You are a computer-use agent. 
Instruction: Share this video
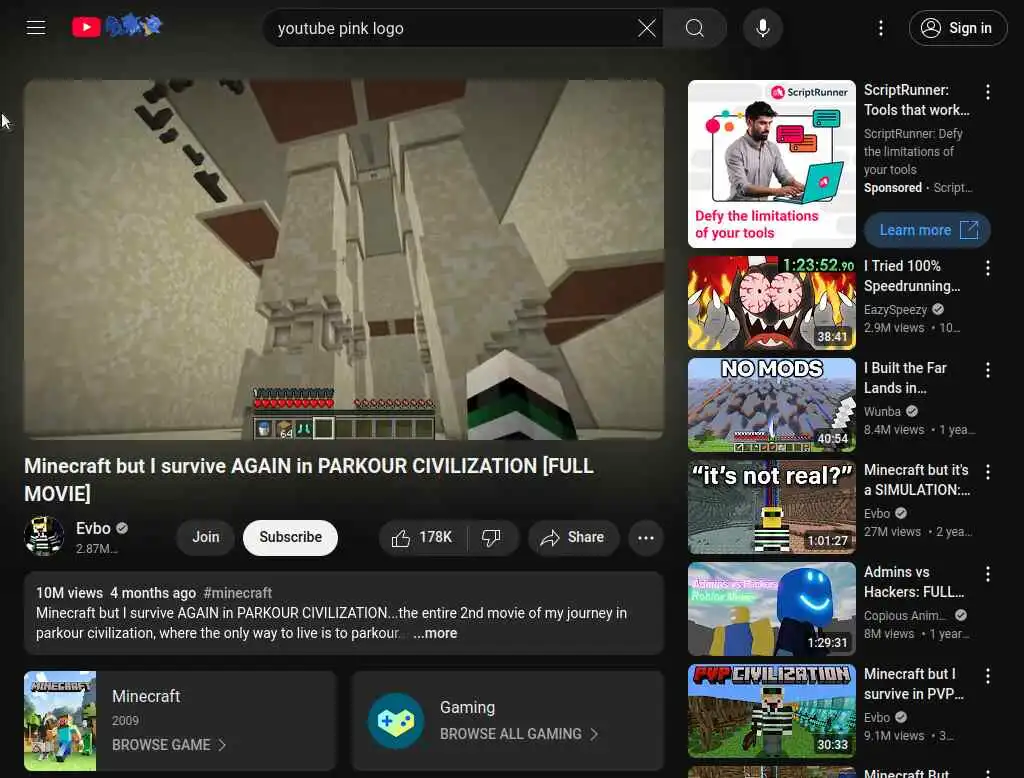pyautogui.click(x=573, y=538)
